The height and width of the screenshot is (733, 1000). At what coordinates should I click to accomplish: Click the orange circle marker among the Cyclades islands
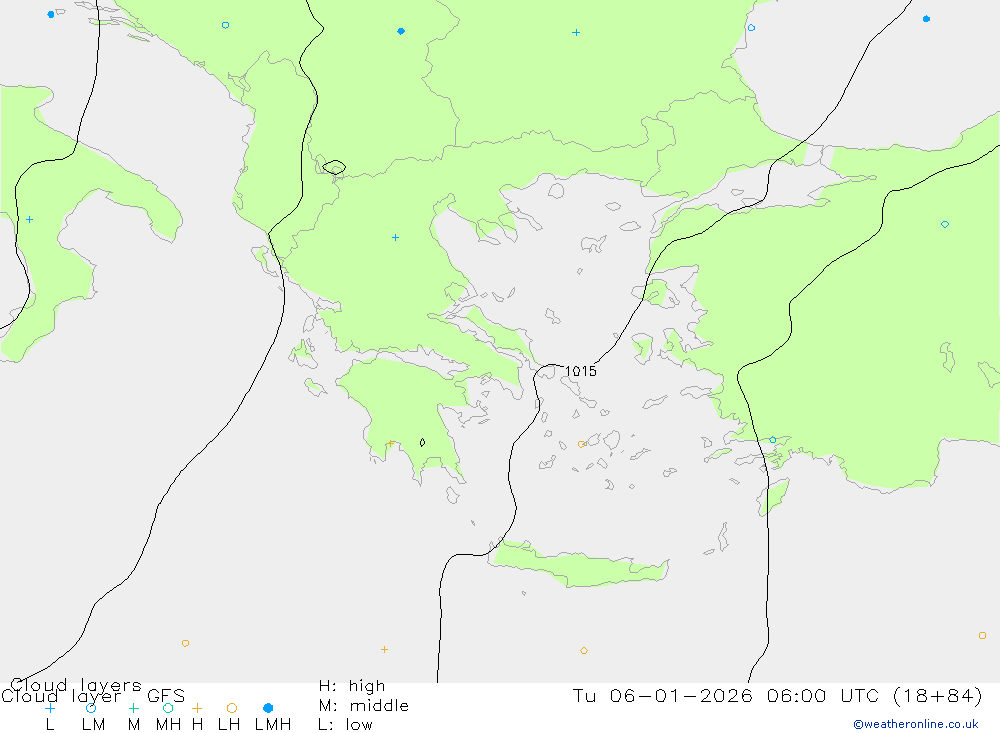click(x=582, y=444)
